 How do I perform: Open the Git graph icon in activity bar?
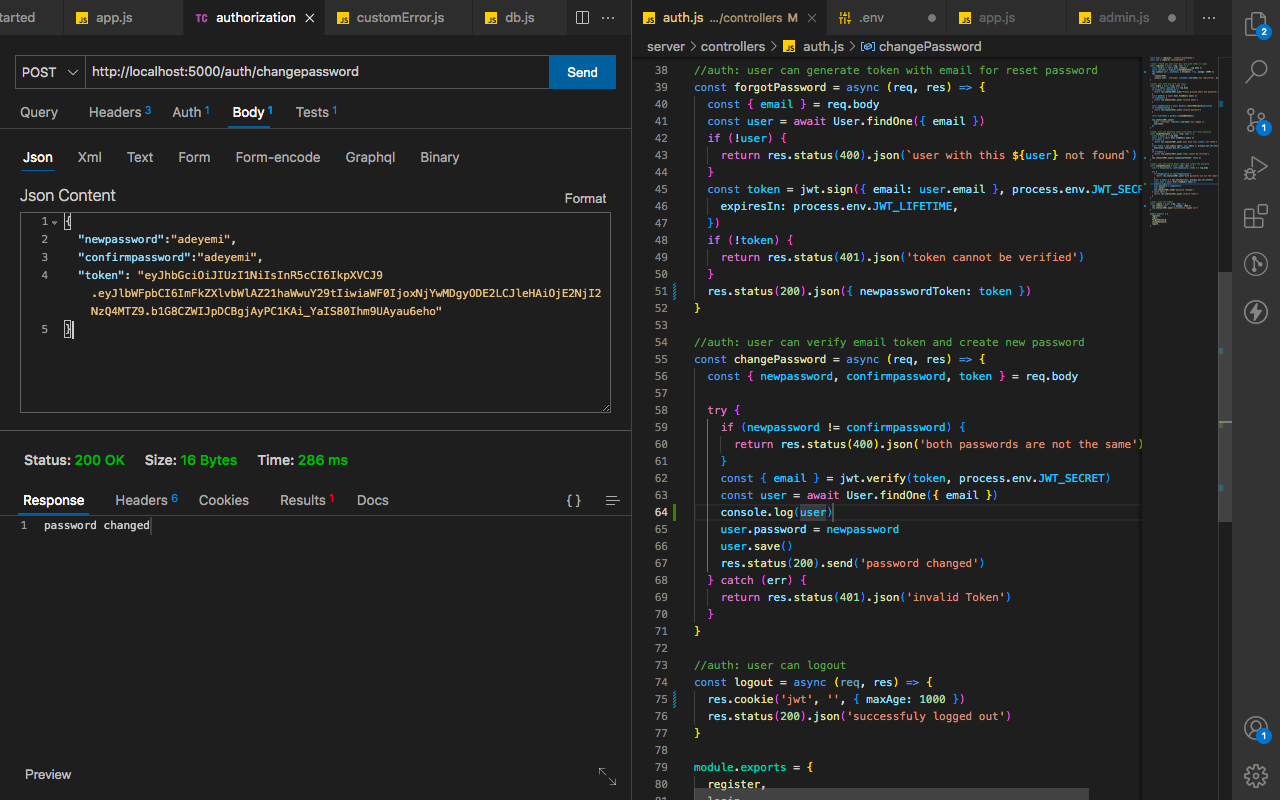(x=1256, y=265)
